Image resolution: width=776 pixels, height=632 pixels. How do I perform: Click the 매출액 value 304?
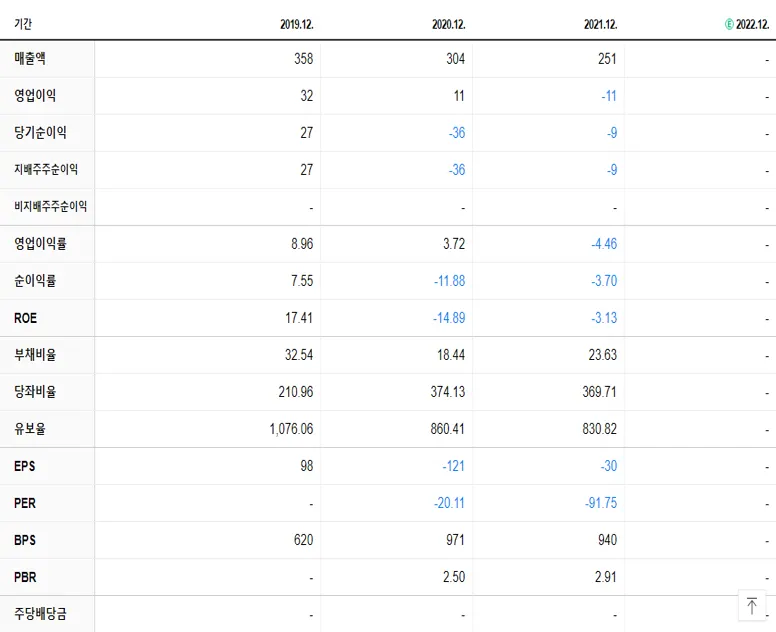(x=455, y=59)
